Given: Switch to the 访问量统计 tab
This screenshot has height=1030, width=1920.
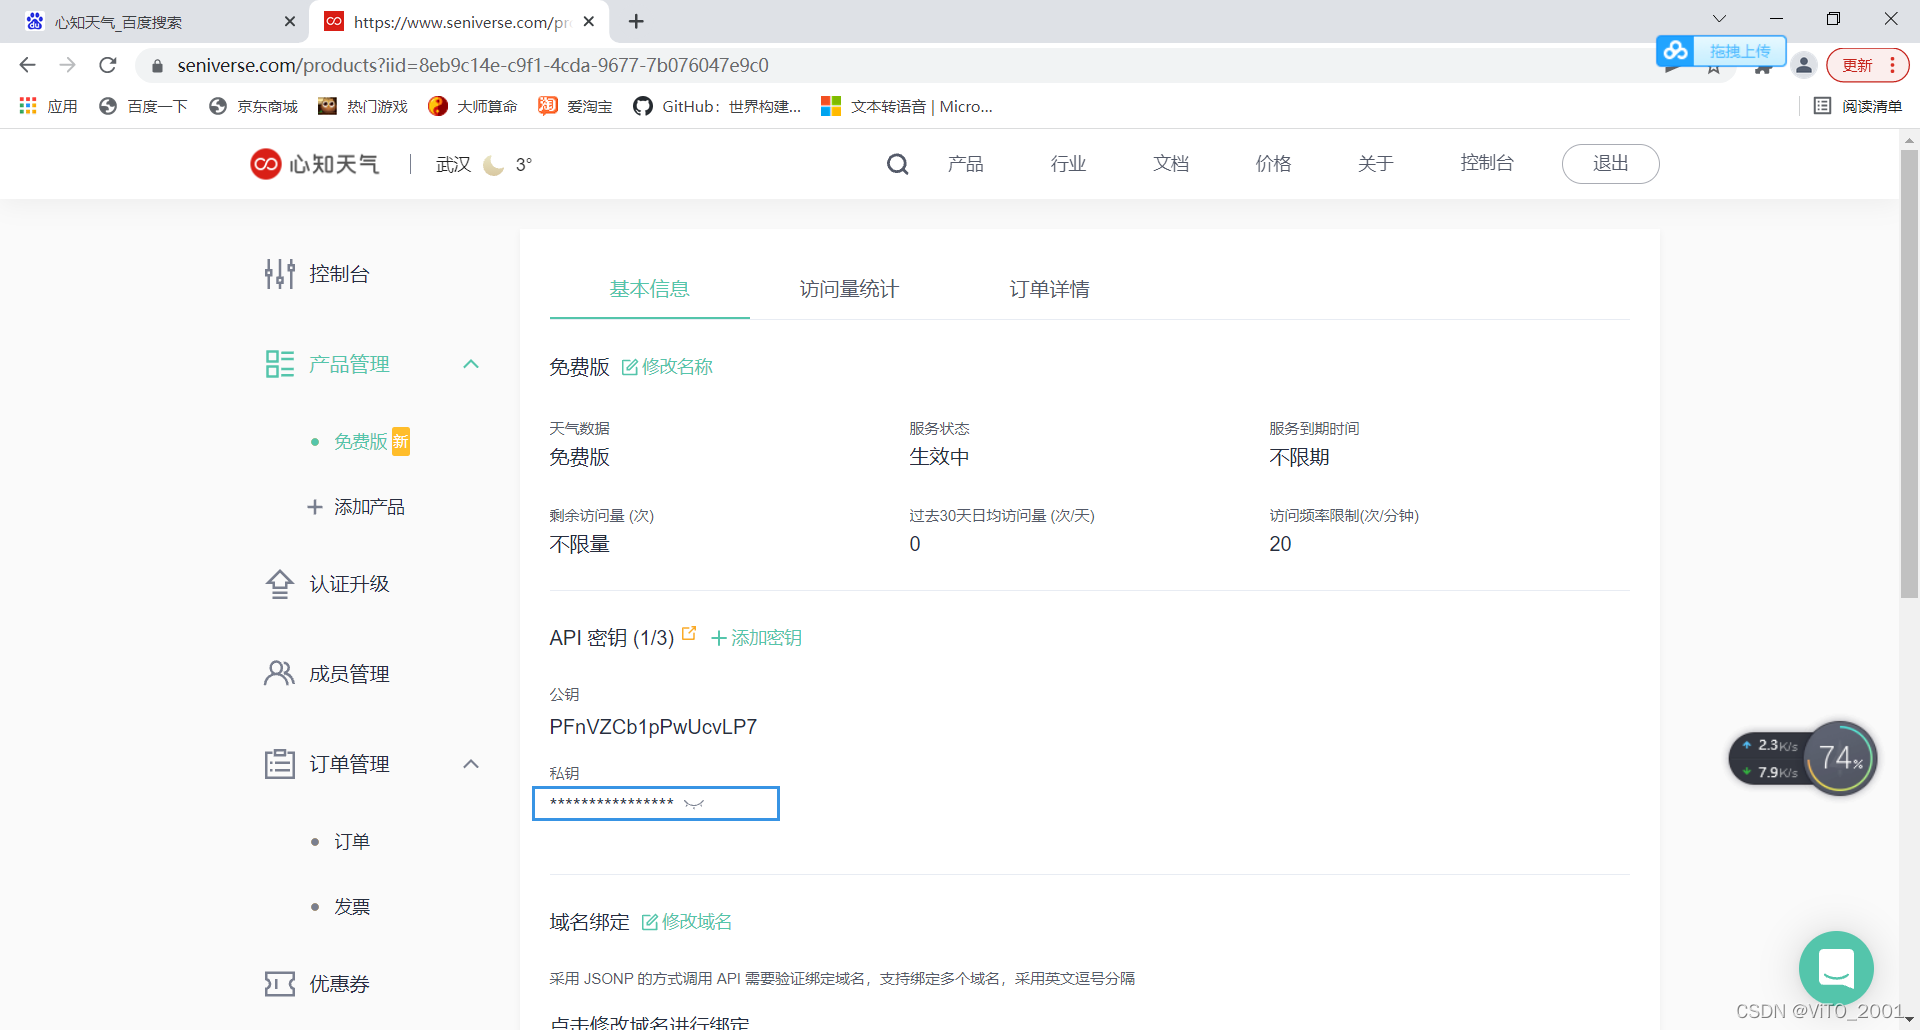Looking at the screenshot, I should 849,289.
